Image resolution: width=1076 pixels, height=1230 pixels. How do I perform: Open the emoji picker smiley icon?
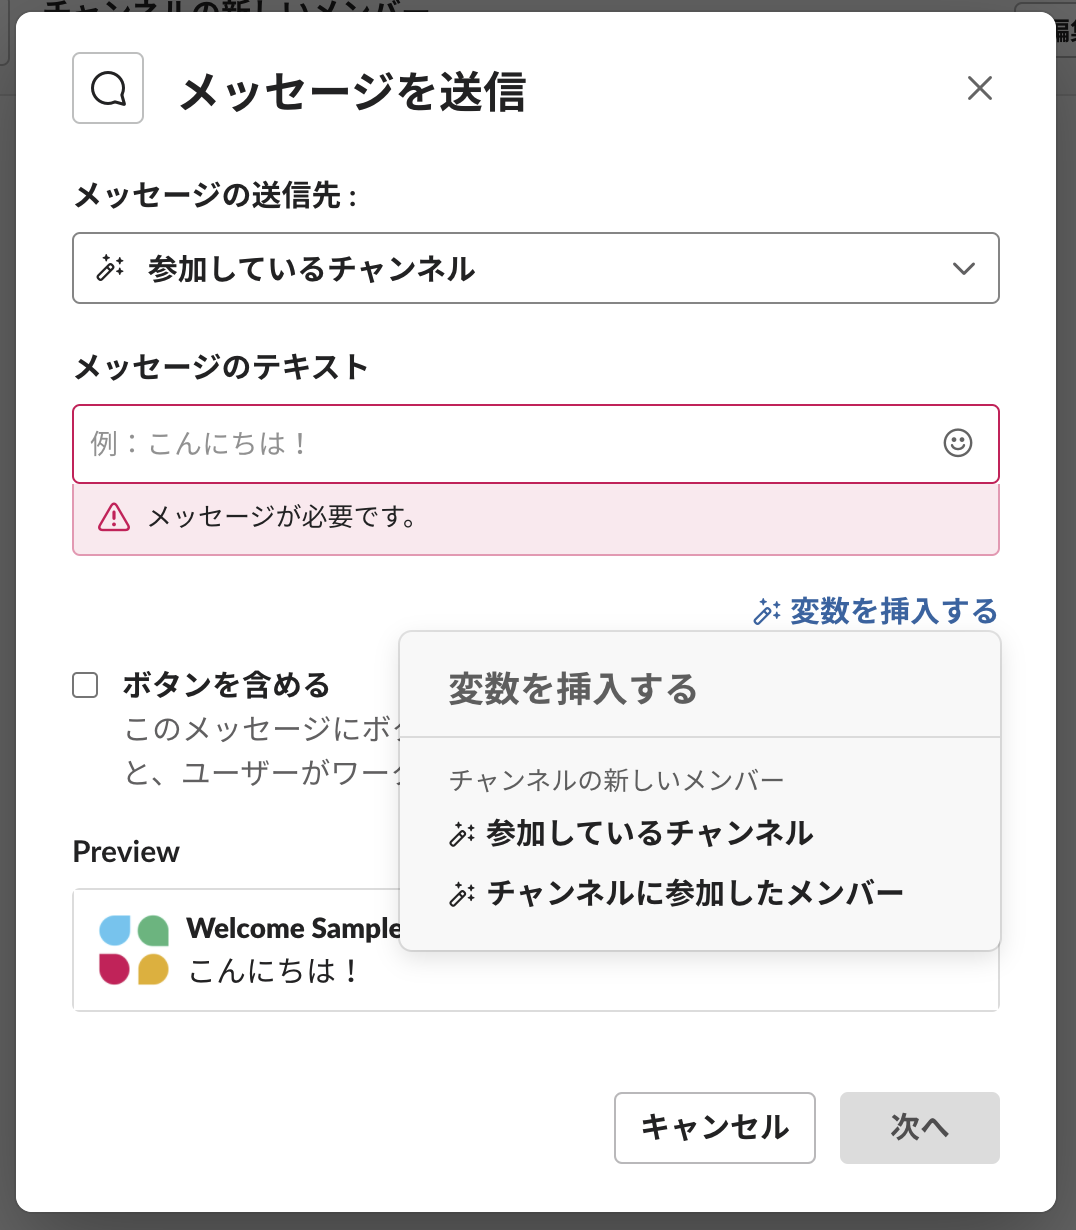pyautogui.click(x=958, y=443)
